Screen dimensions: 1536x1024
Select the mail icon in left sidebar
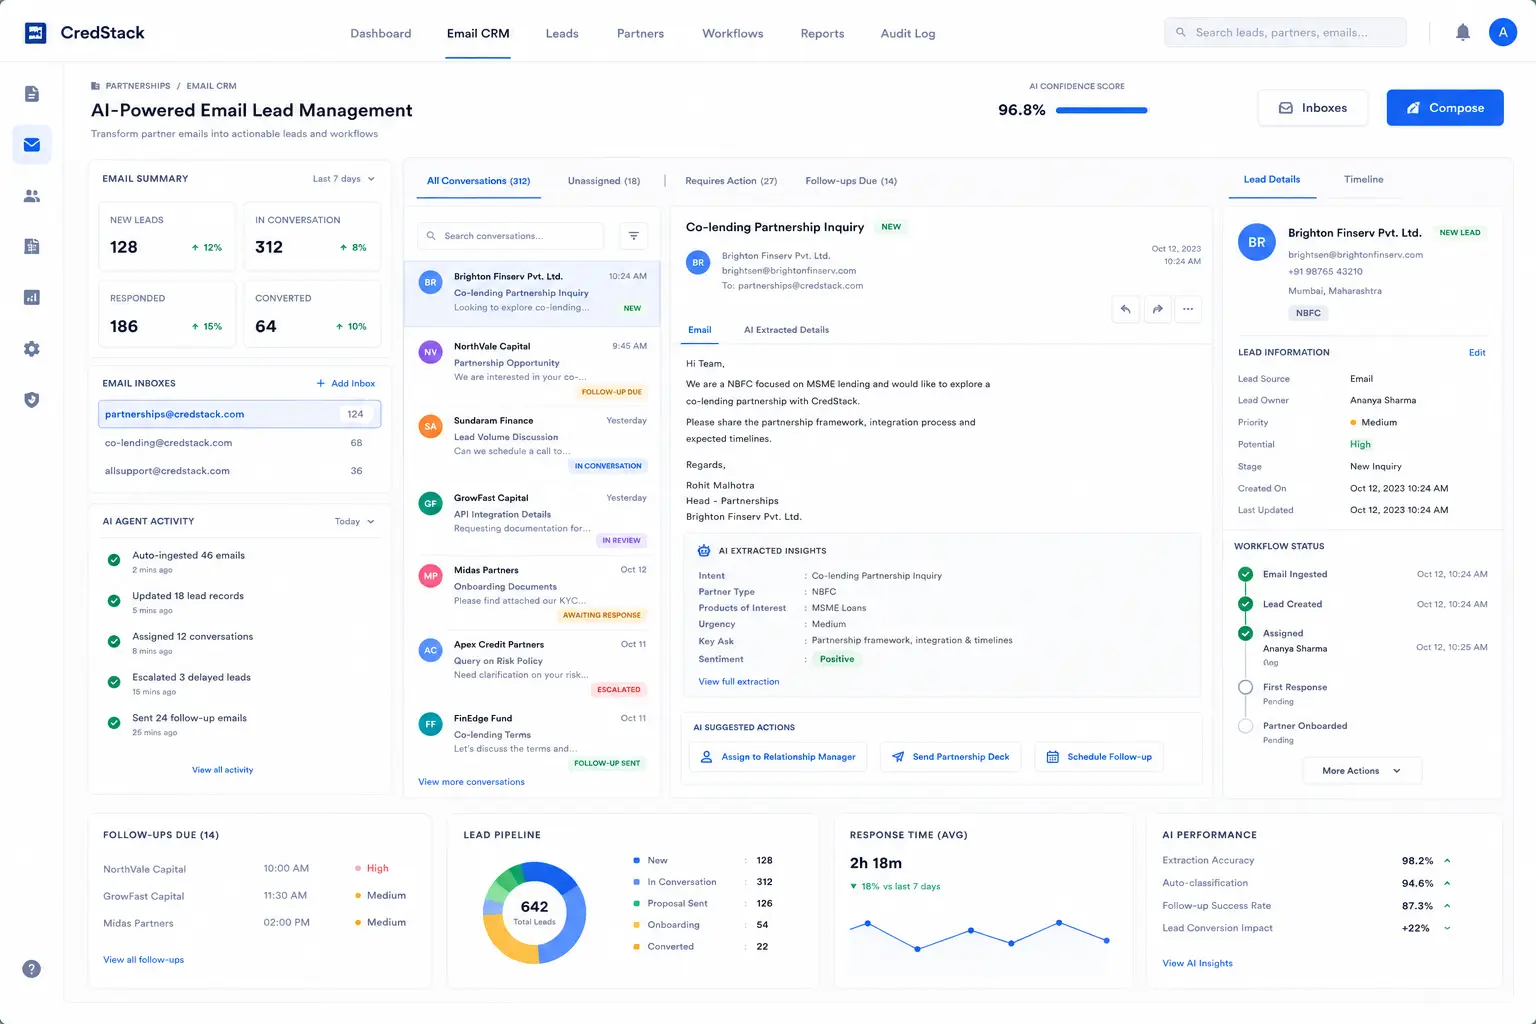[x=32, y=145]
